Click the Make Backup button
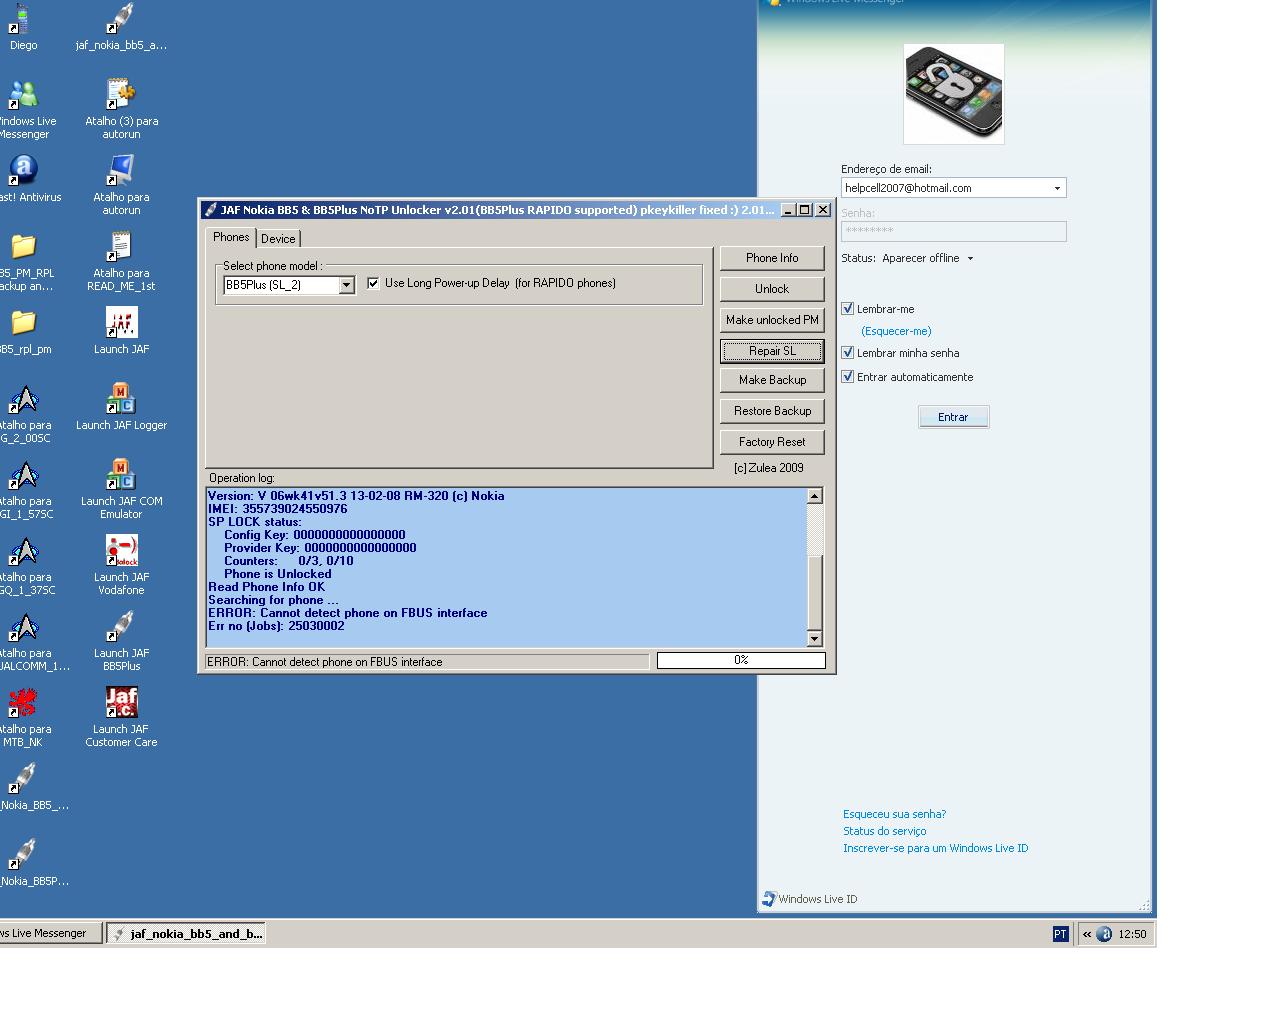1280x1024 pixels. pyautogui.click(x=772, y=380)
